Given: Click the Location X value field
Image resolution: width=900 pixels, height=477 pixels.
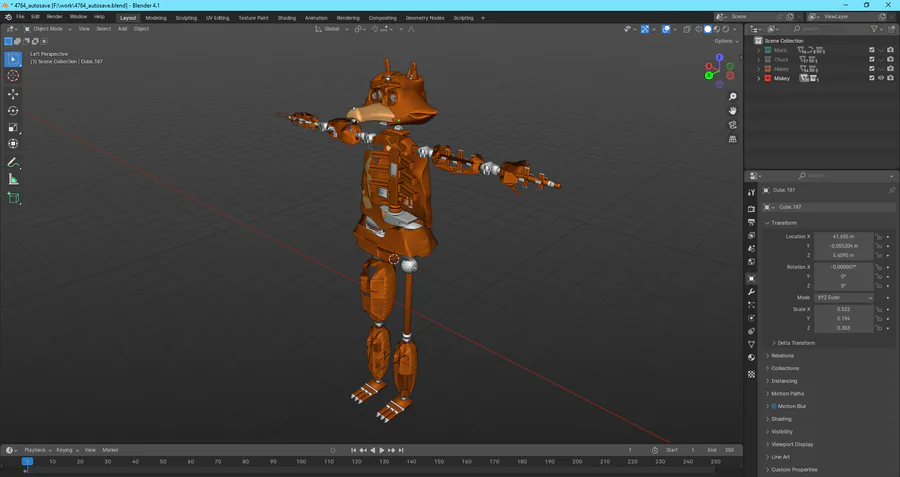Looking at the screenshot, I should click(844, 236).
